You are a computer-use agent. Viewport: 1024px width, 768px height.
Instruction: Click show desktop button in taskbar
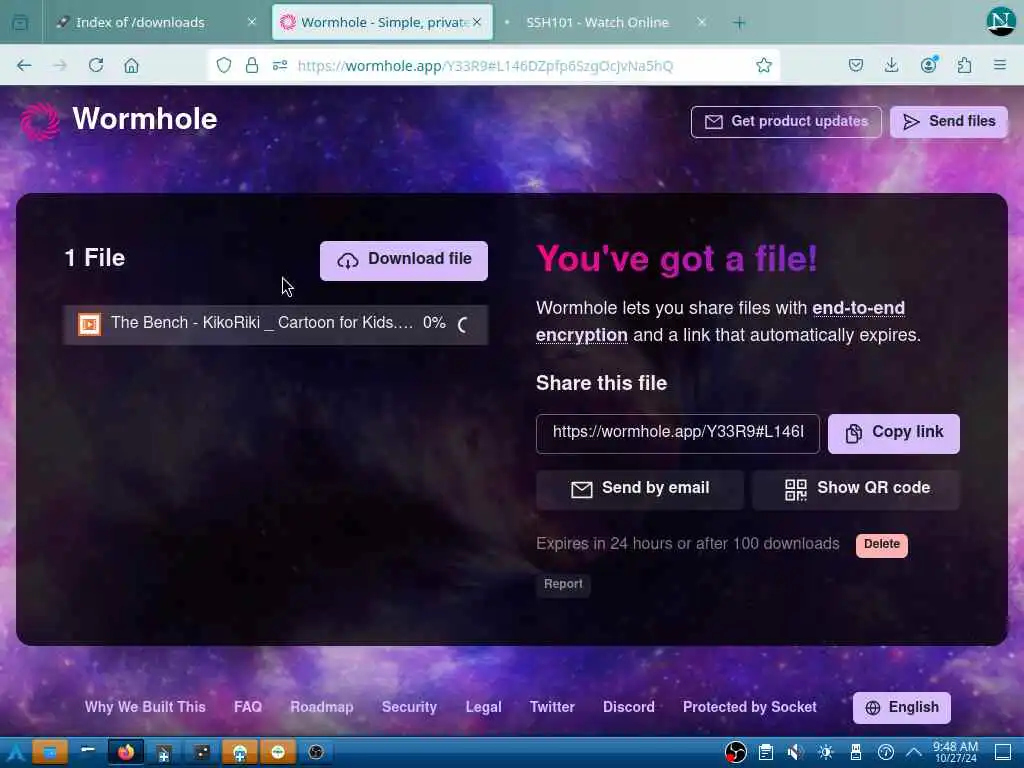1003,752
